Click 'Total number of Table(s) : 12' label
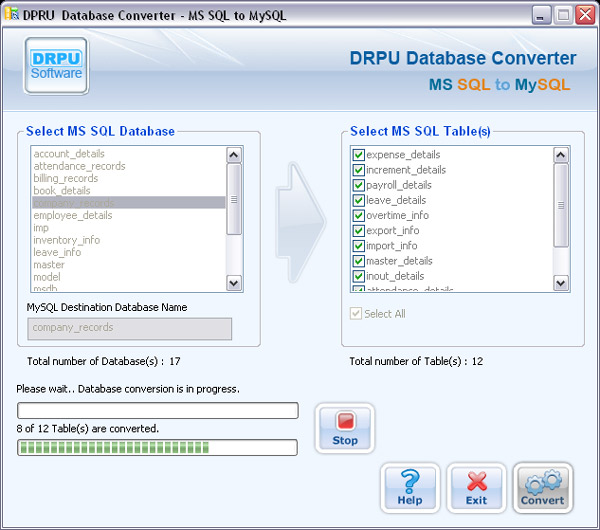This screenshot has height=530, width=600. tap(416, 361)
